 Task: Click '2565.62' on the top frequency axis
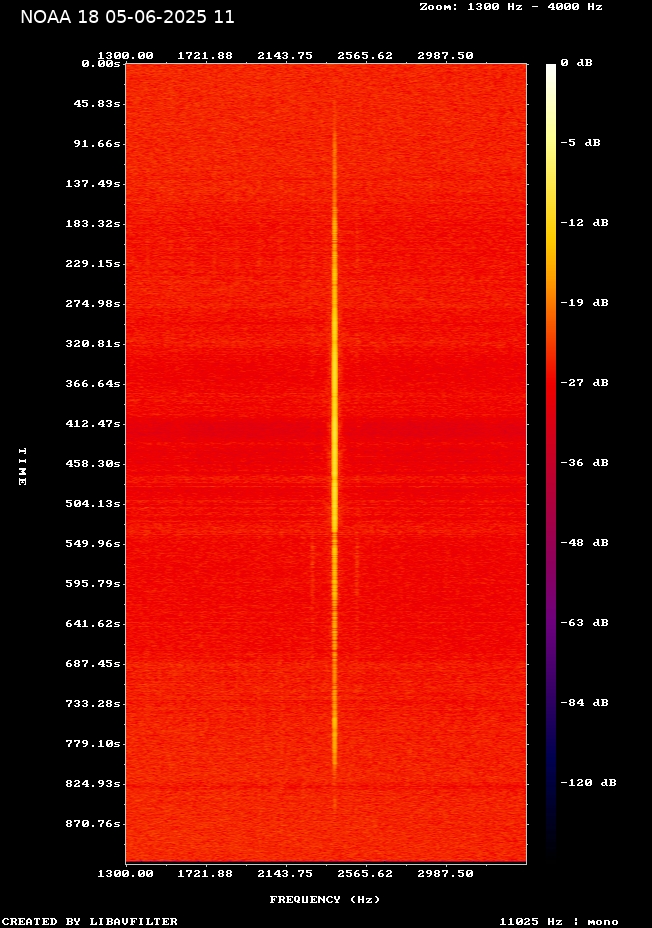click(365, 56)
